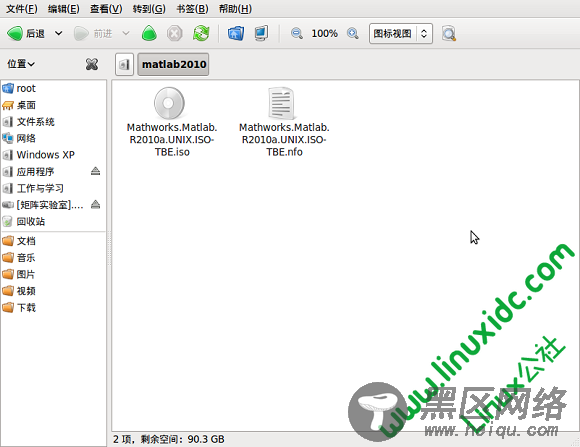Click the filesystem root path button
580x447 pixels.
[124, 64]
